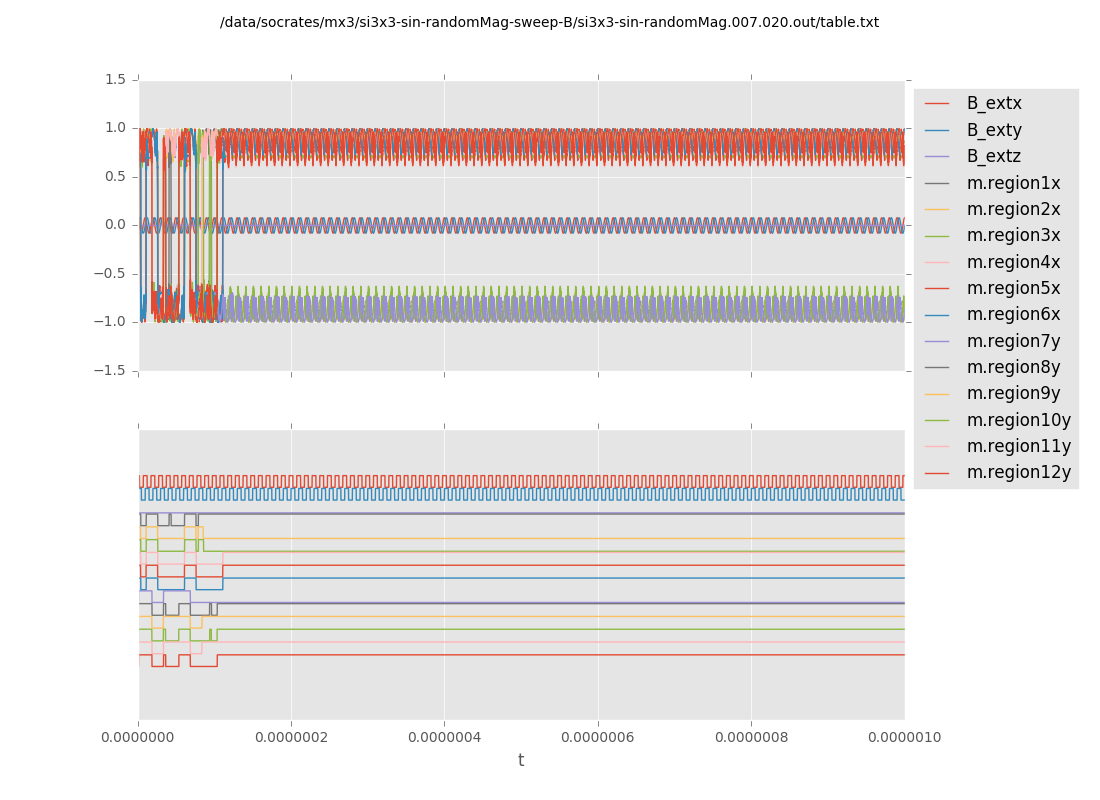Click the line swatch beside m.region2x

point(937,210)
